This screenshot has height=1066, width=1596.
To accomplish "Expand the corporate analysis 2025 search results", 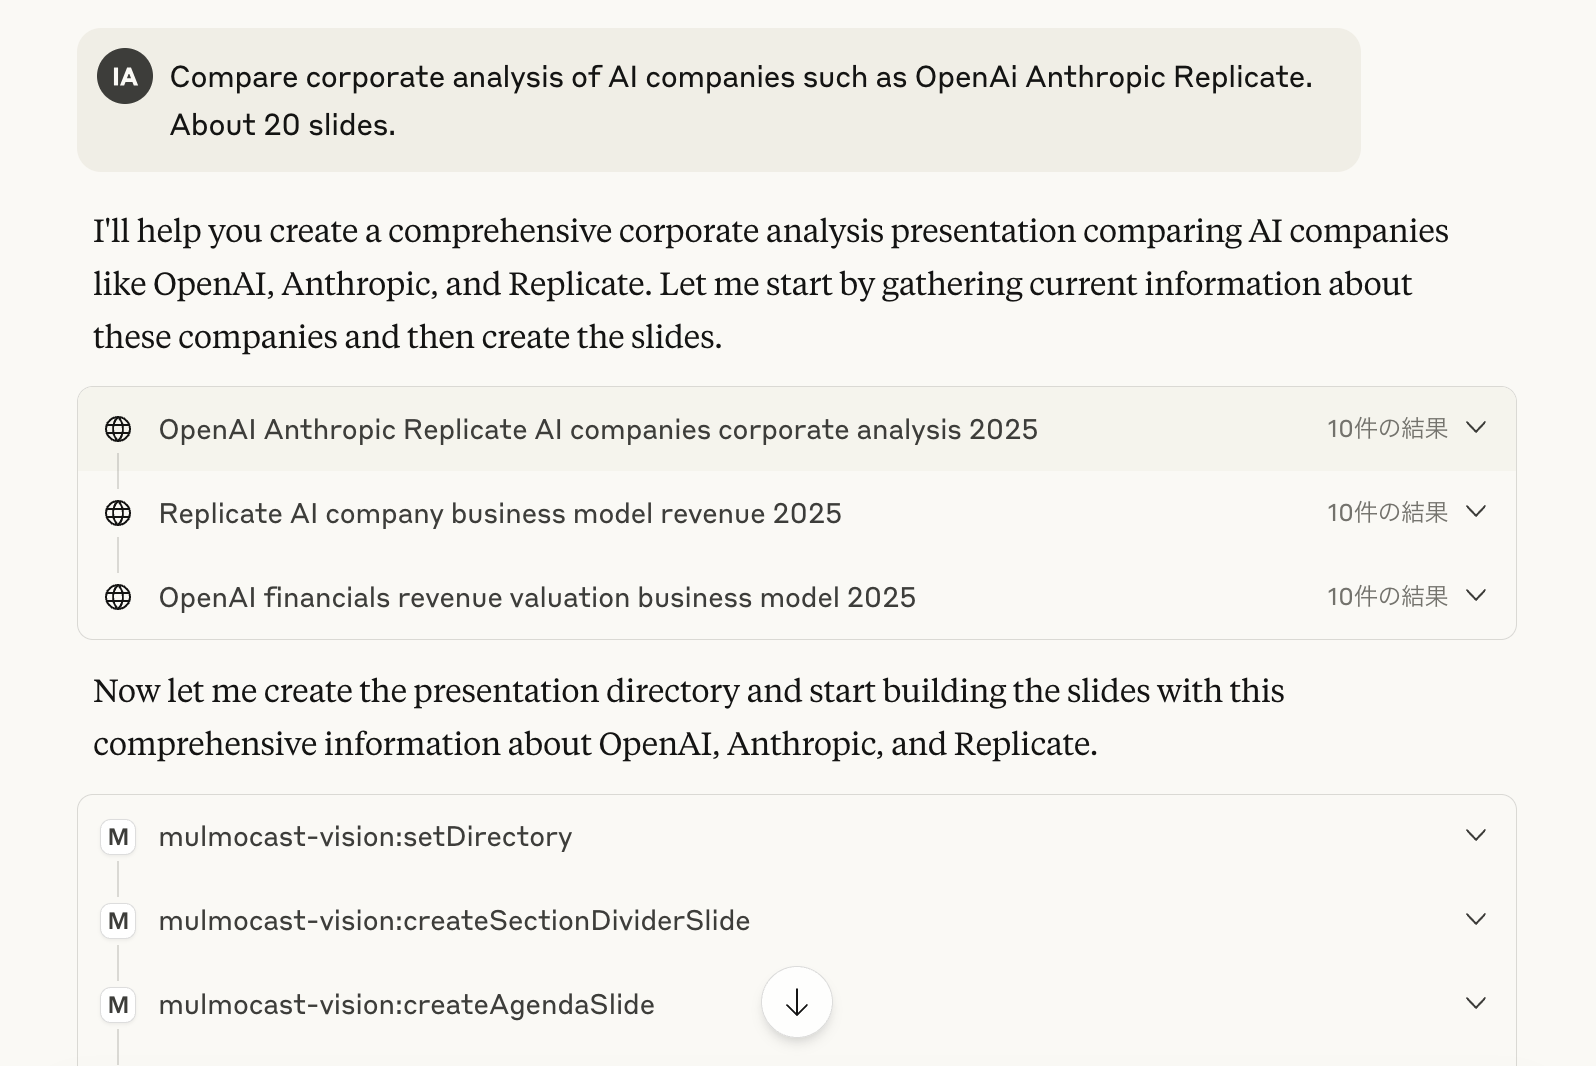I will point(1475,428).
